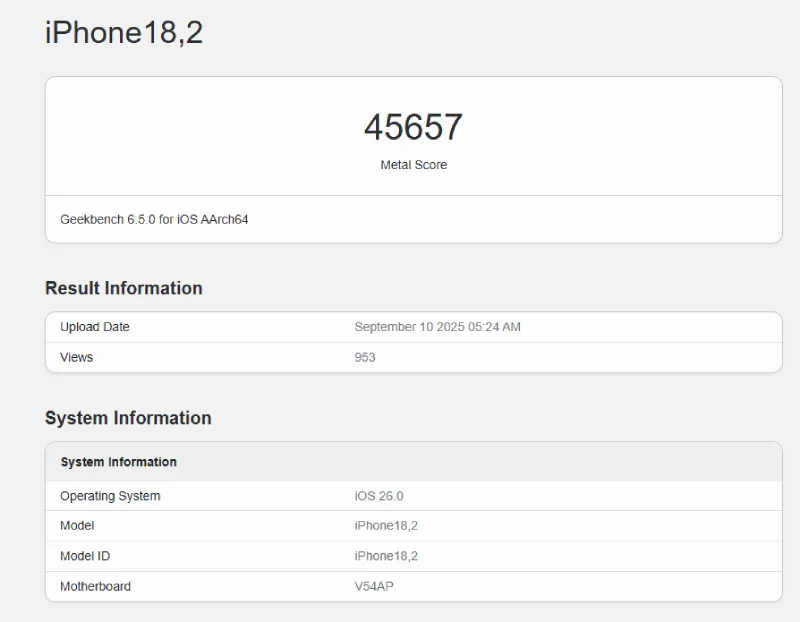Screen dimensions: 800x622
Task: Click the iPhone18,2 page title
Action: [124, 33]
